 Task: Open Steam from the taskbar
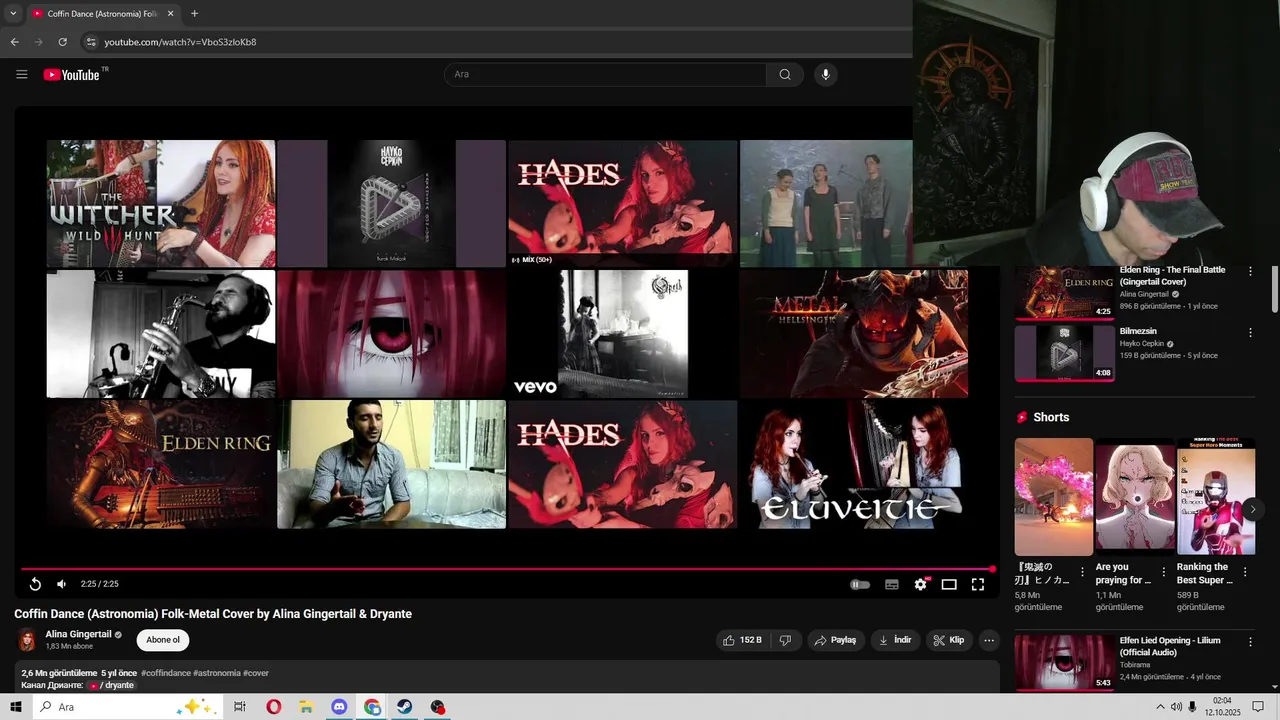(x=405, y=707)
